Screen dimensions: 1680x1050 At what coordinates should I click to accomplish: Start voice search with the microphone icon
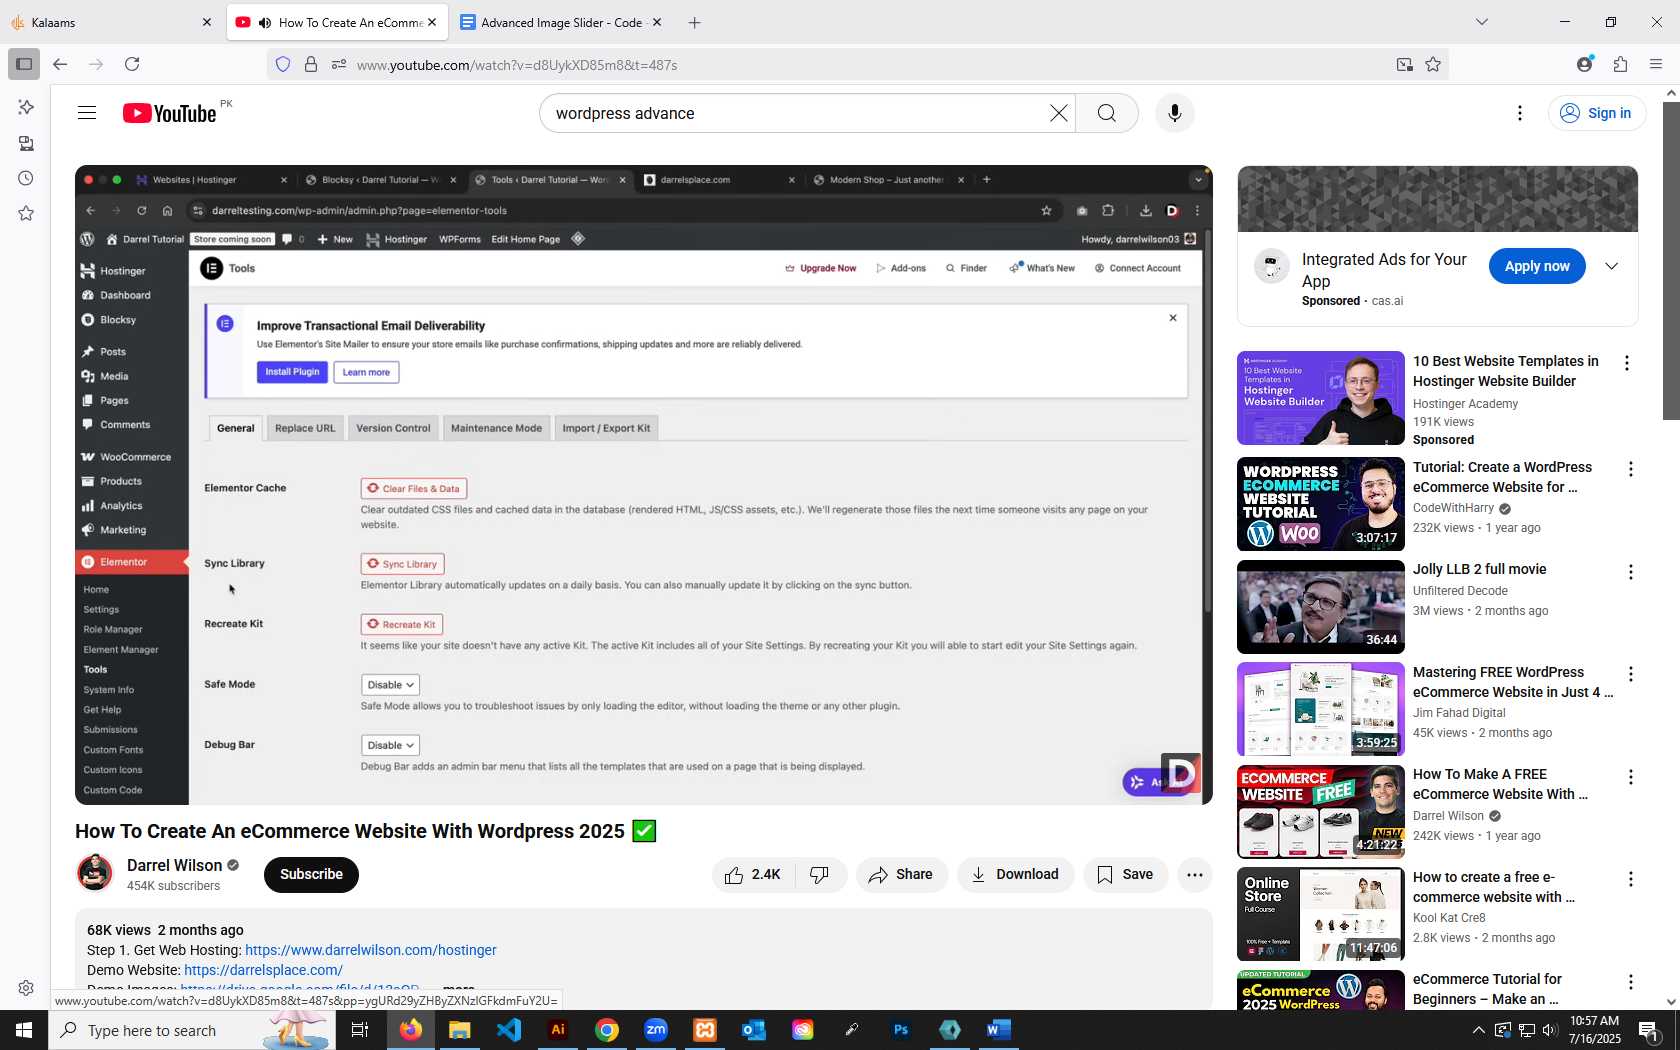(1174, 113)
